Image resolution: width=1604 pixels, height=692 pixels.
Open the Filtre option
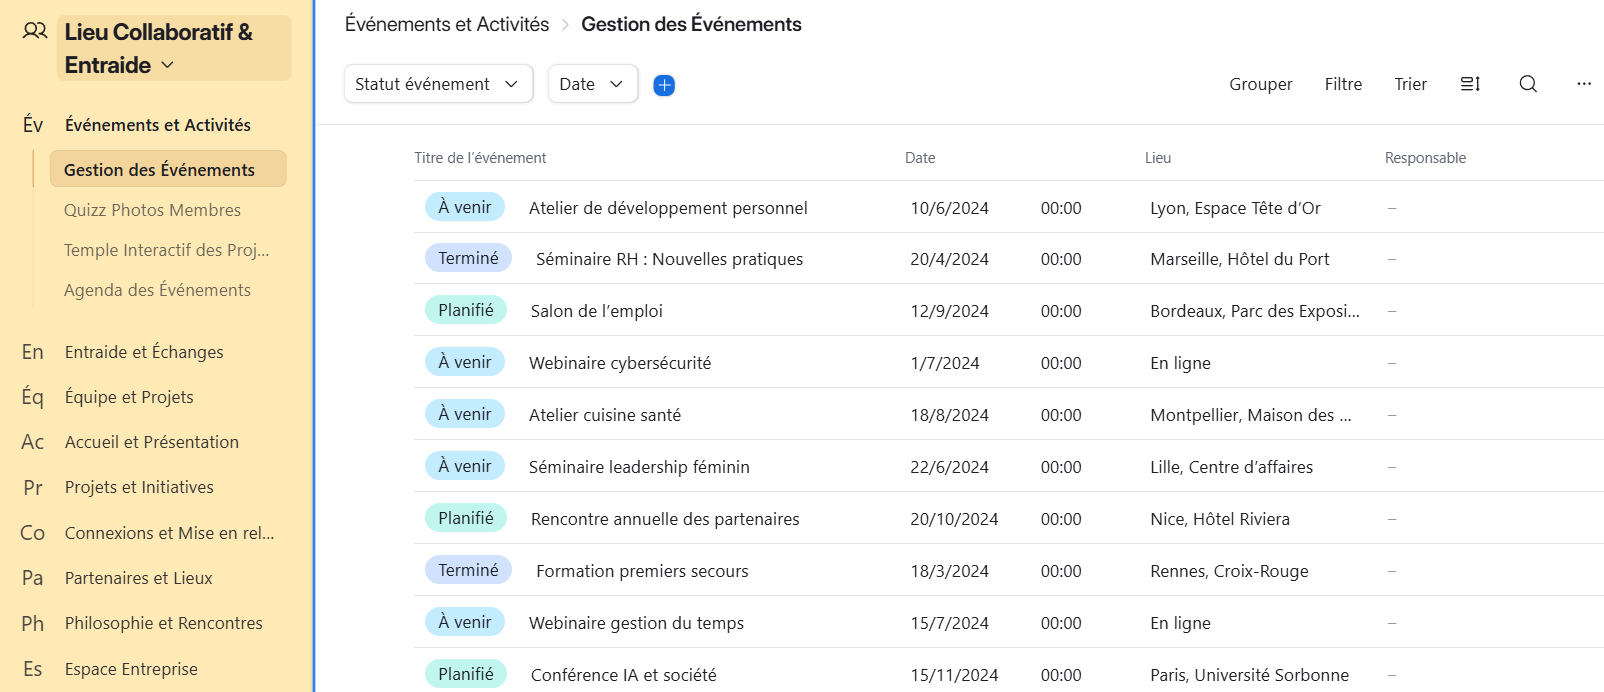coord(1343,84)
